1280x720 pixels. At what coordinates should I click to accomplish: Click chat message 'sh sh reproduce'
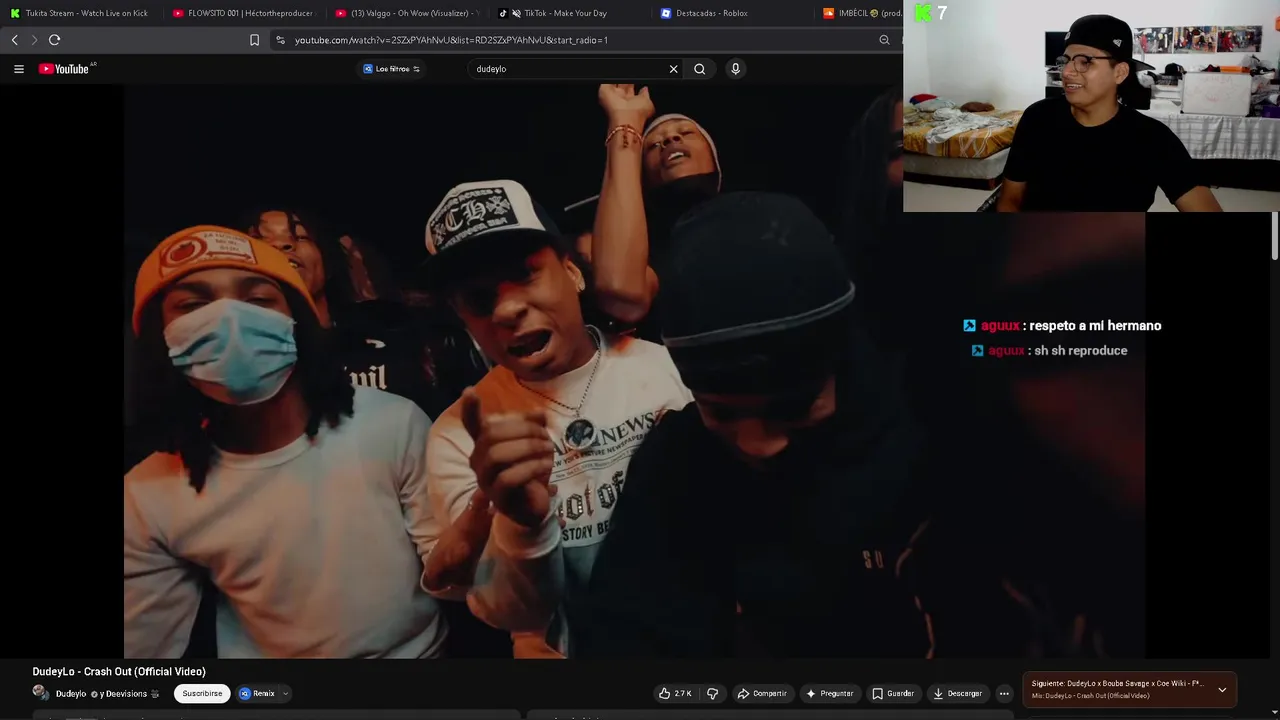click(x=1081, y=351)
